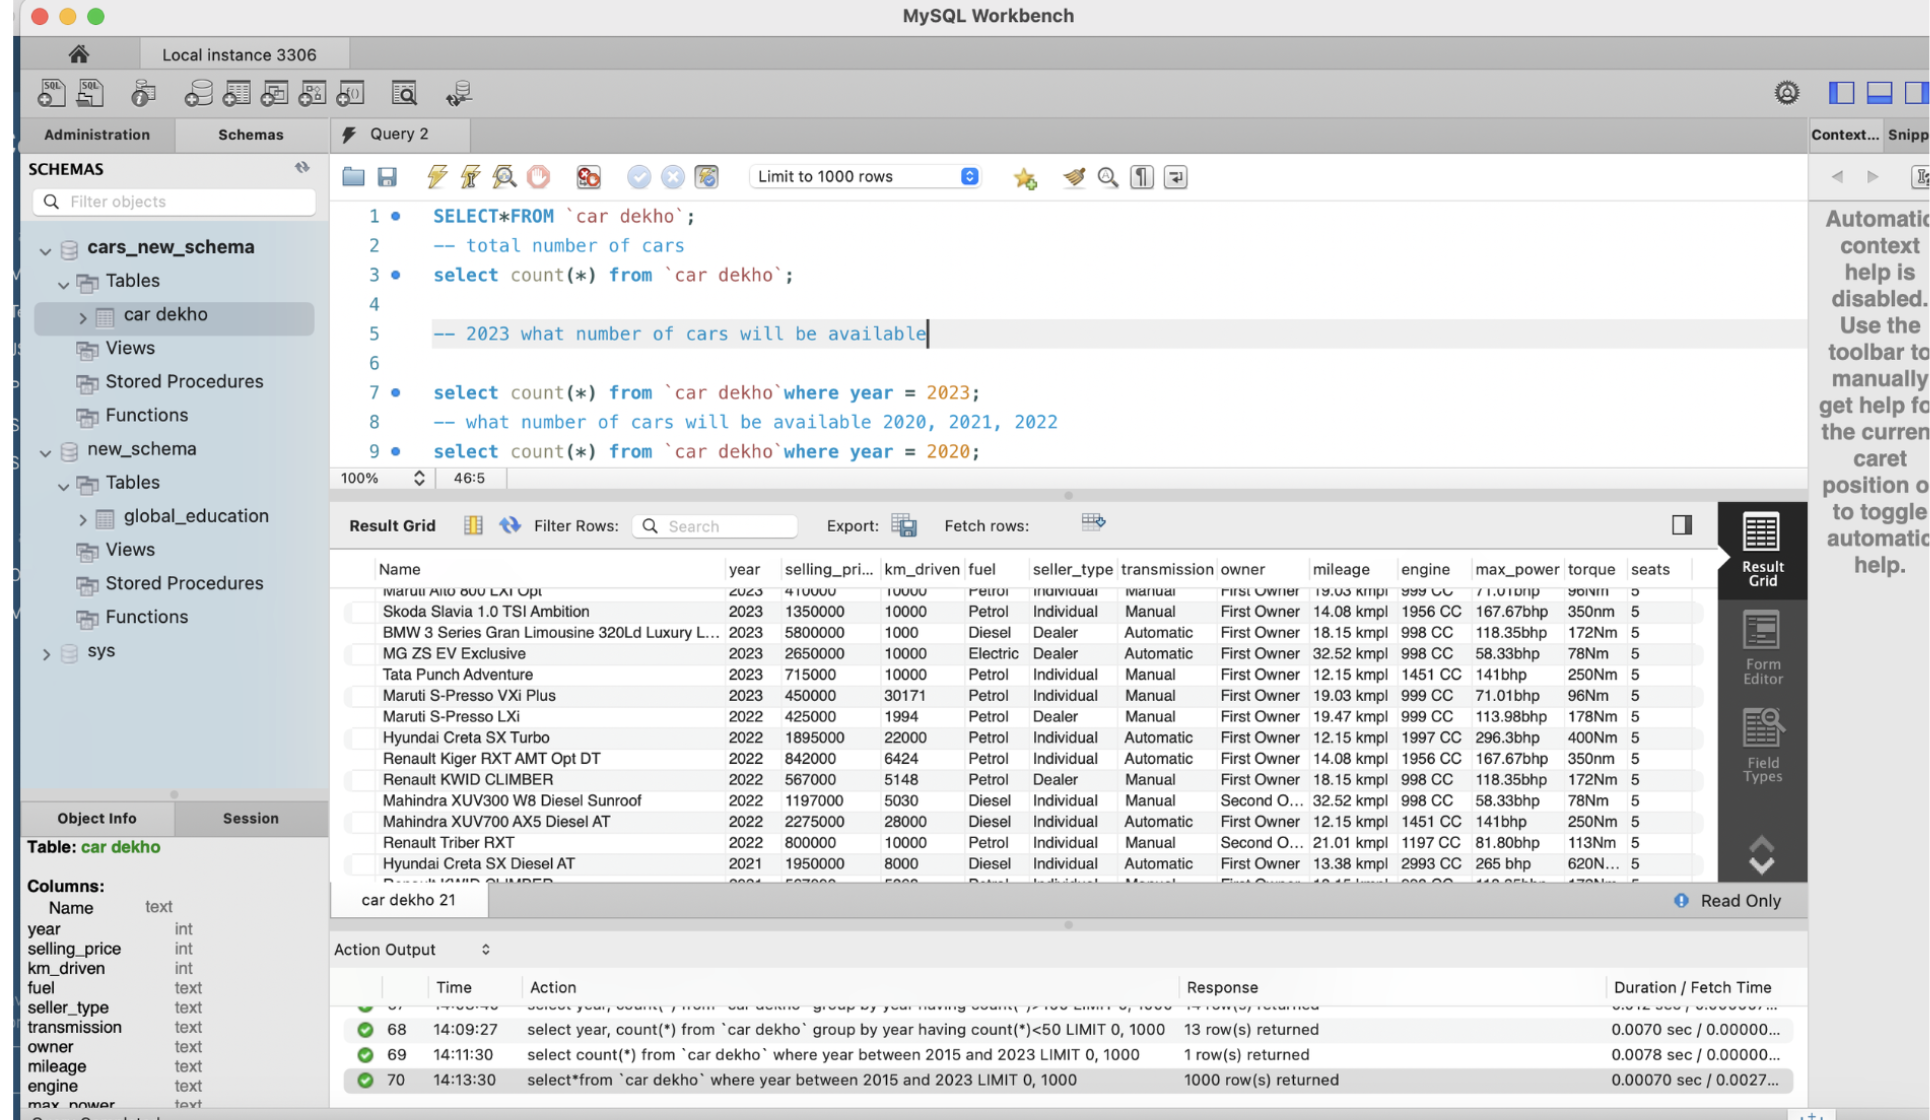Image resolution: width=1930 pixels, height=1120 pixels.
Task: Switch to the Session tab
Action: click(250, 818)
